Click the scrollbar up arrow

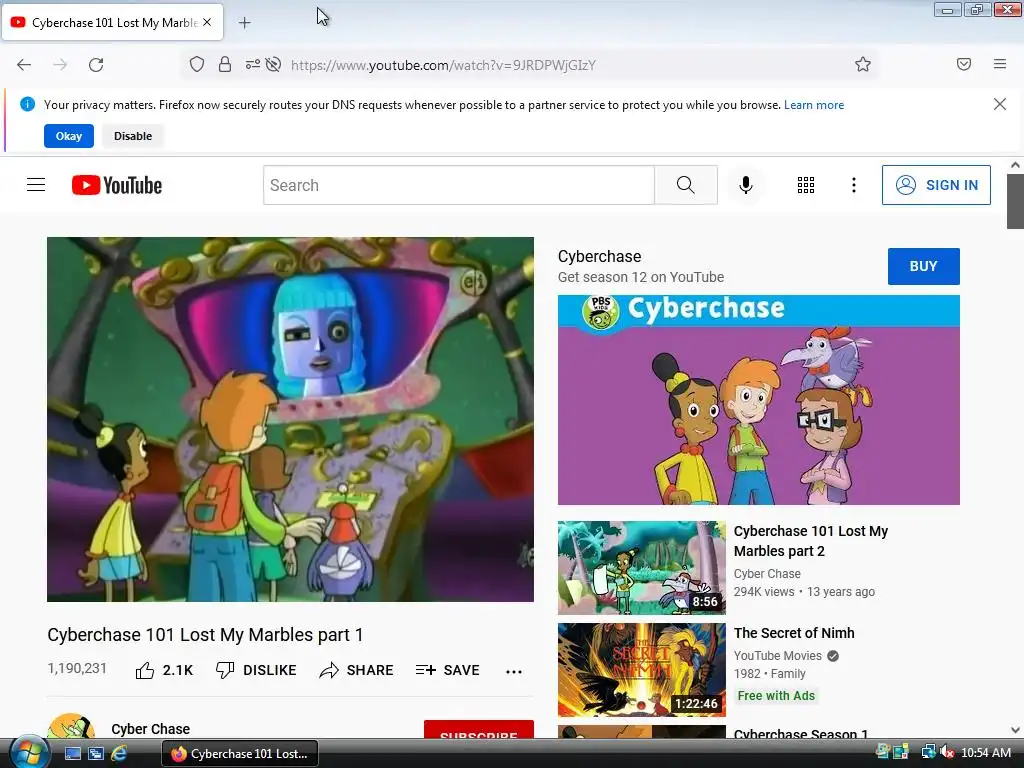(1015, 165)
